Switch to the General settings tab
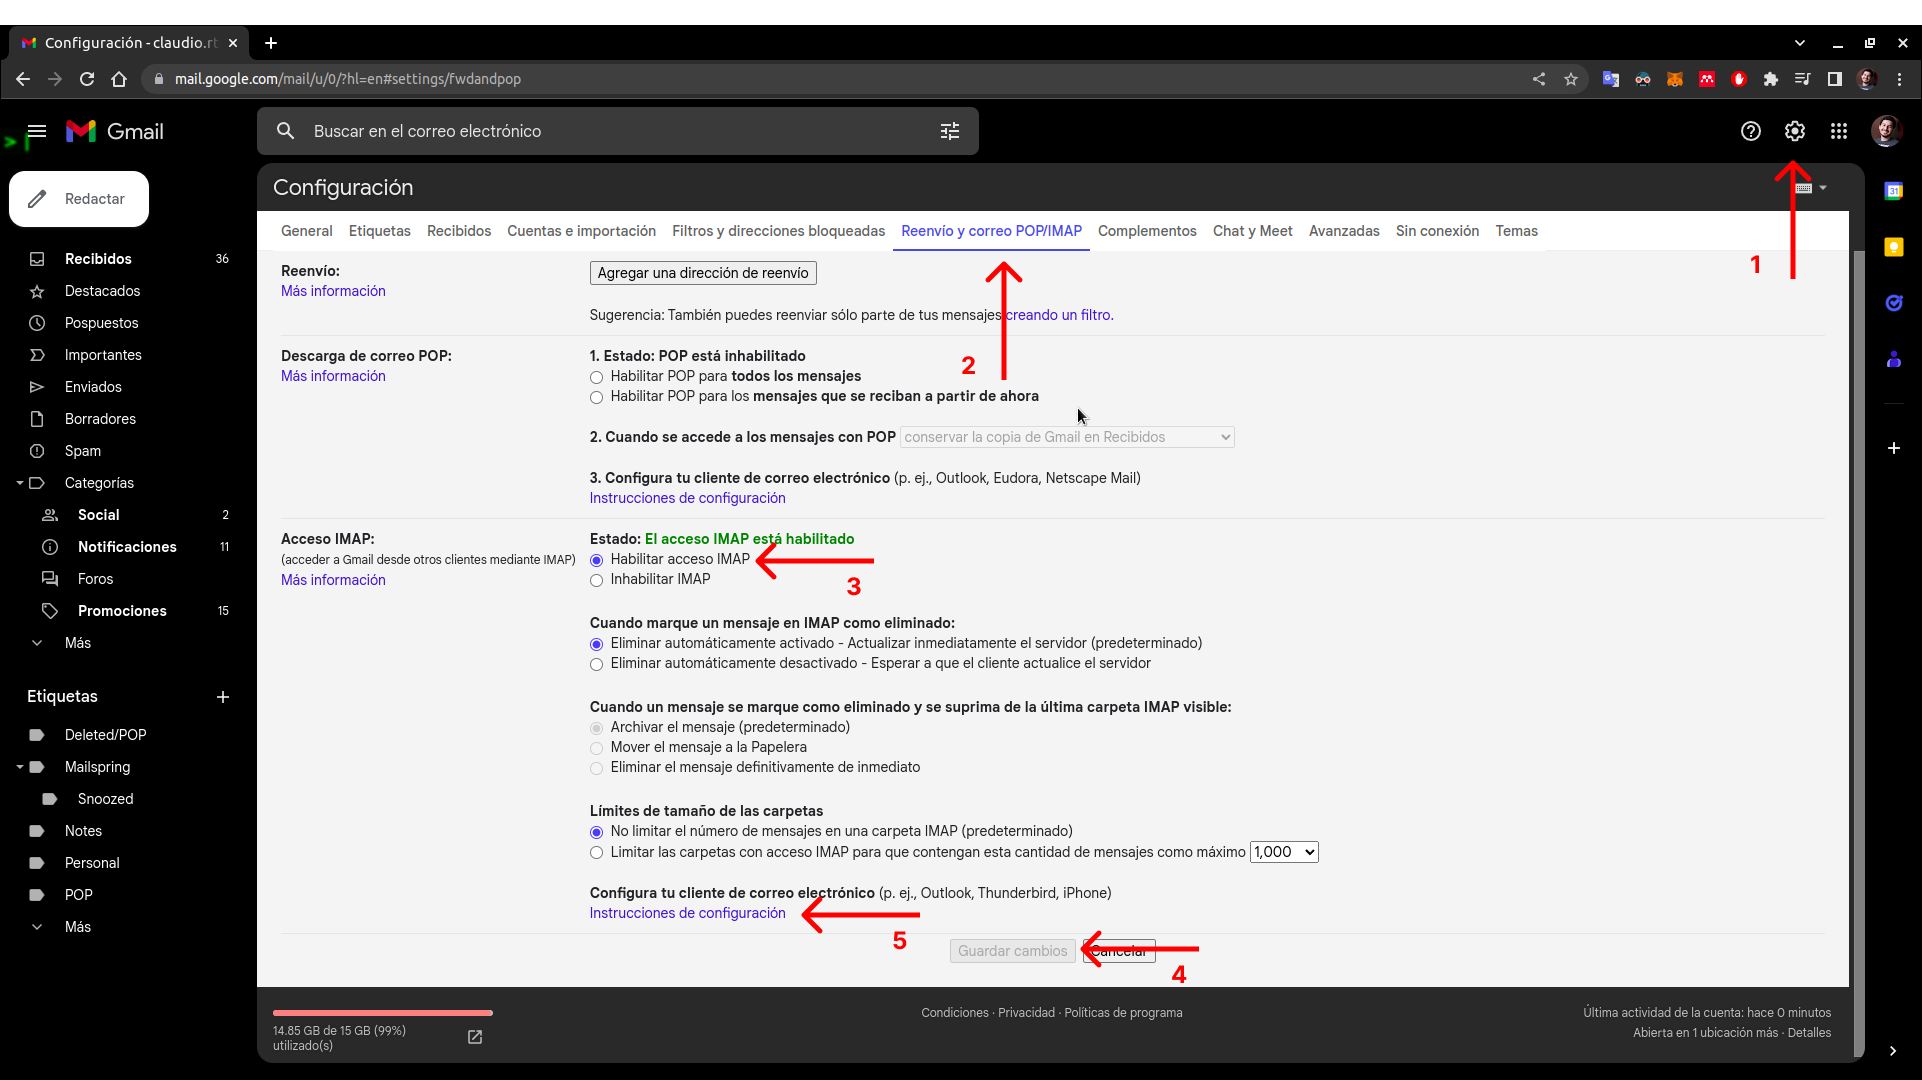The height and width of the screenshot is (1080, 1922). (306, 231)
